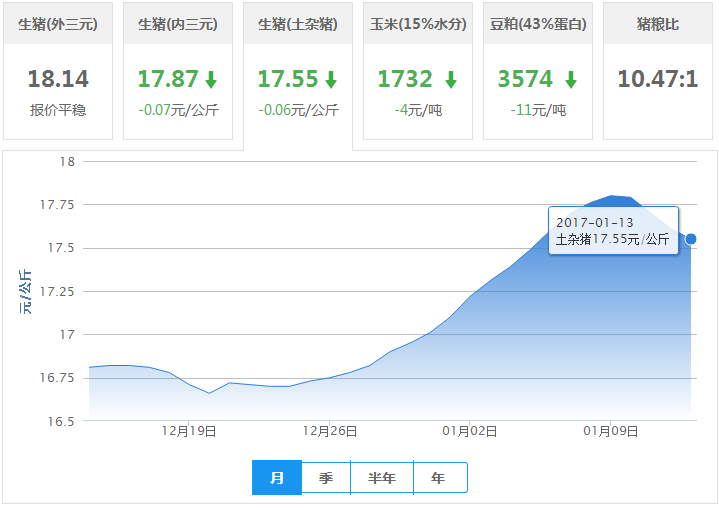The width and height of the screenshot is (719, 510).
Task: Click the -0.06元/公斤 change text
Action: pyautogui.click(x=299, y=110)
